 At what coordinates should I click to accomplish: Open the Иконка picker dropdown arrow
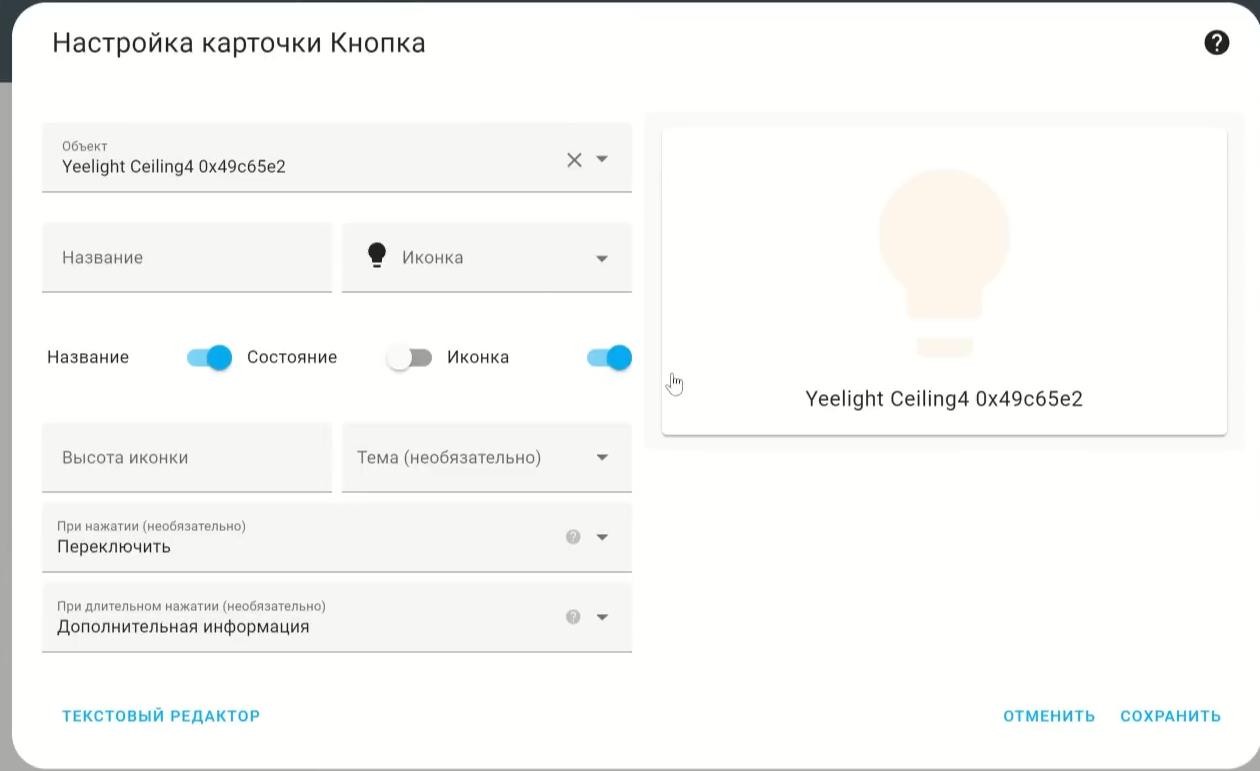602,258
